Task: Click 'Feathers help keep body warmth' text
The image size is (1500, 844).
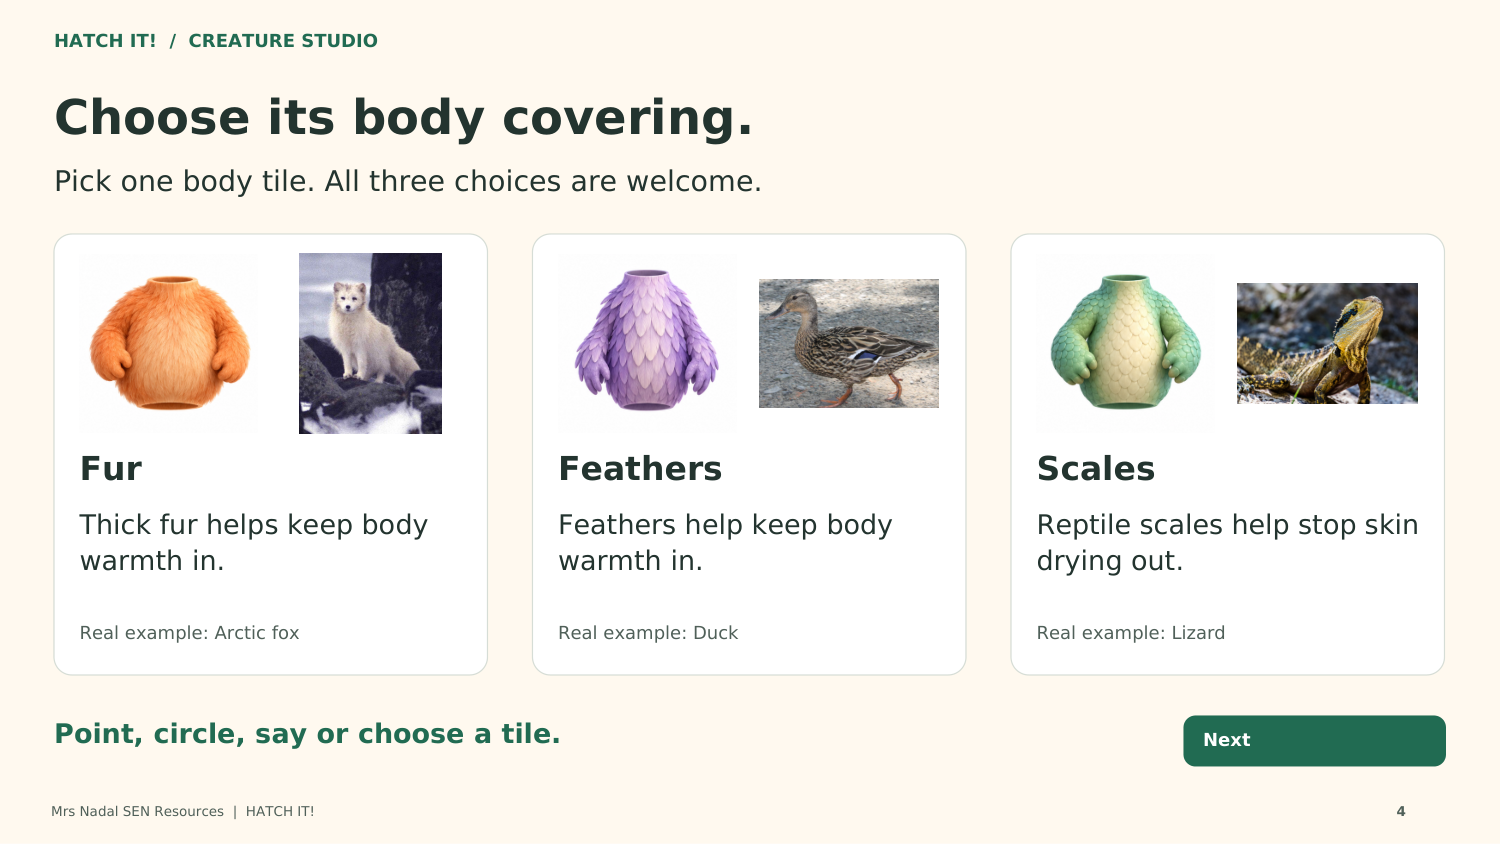Action: click(725, 543)
